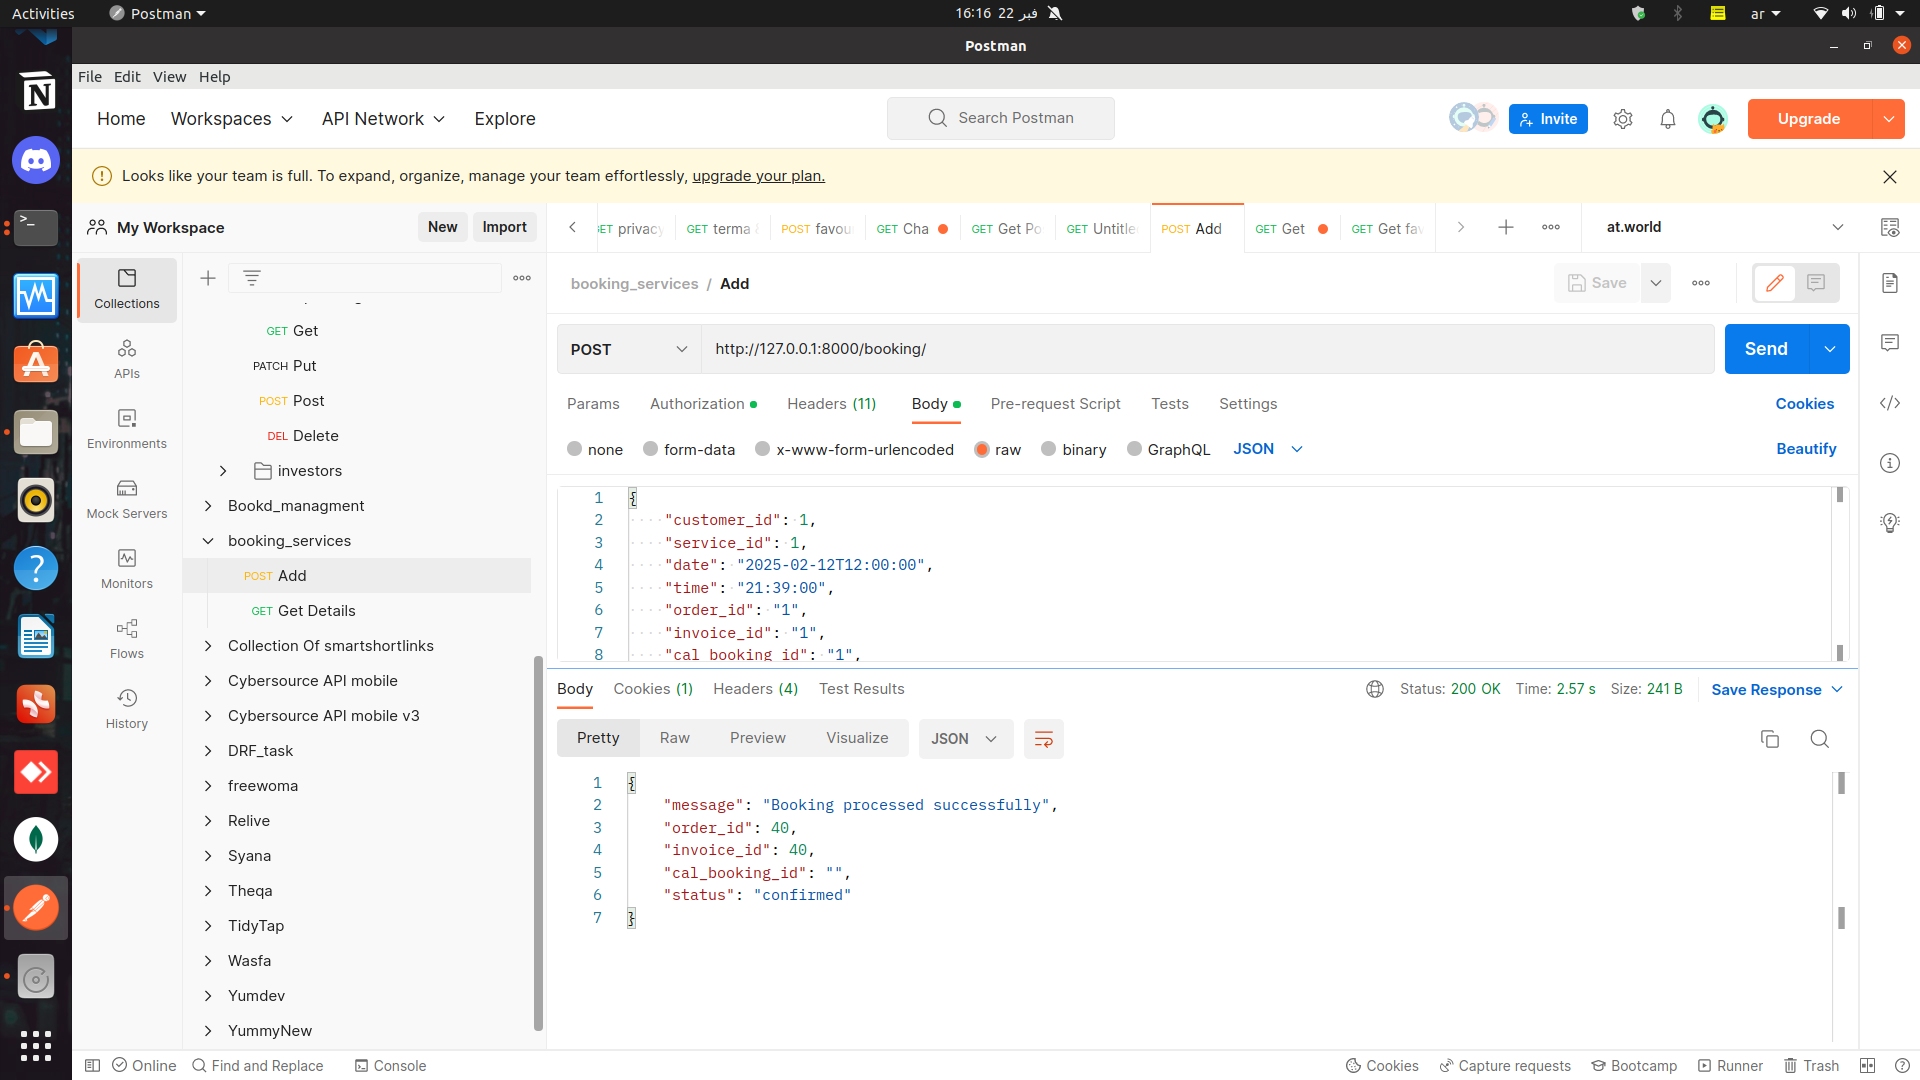Switch to edit mode pencil icon
1920x1080 pixels.
(1775, 283)
